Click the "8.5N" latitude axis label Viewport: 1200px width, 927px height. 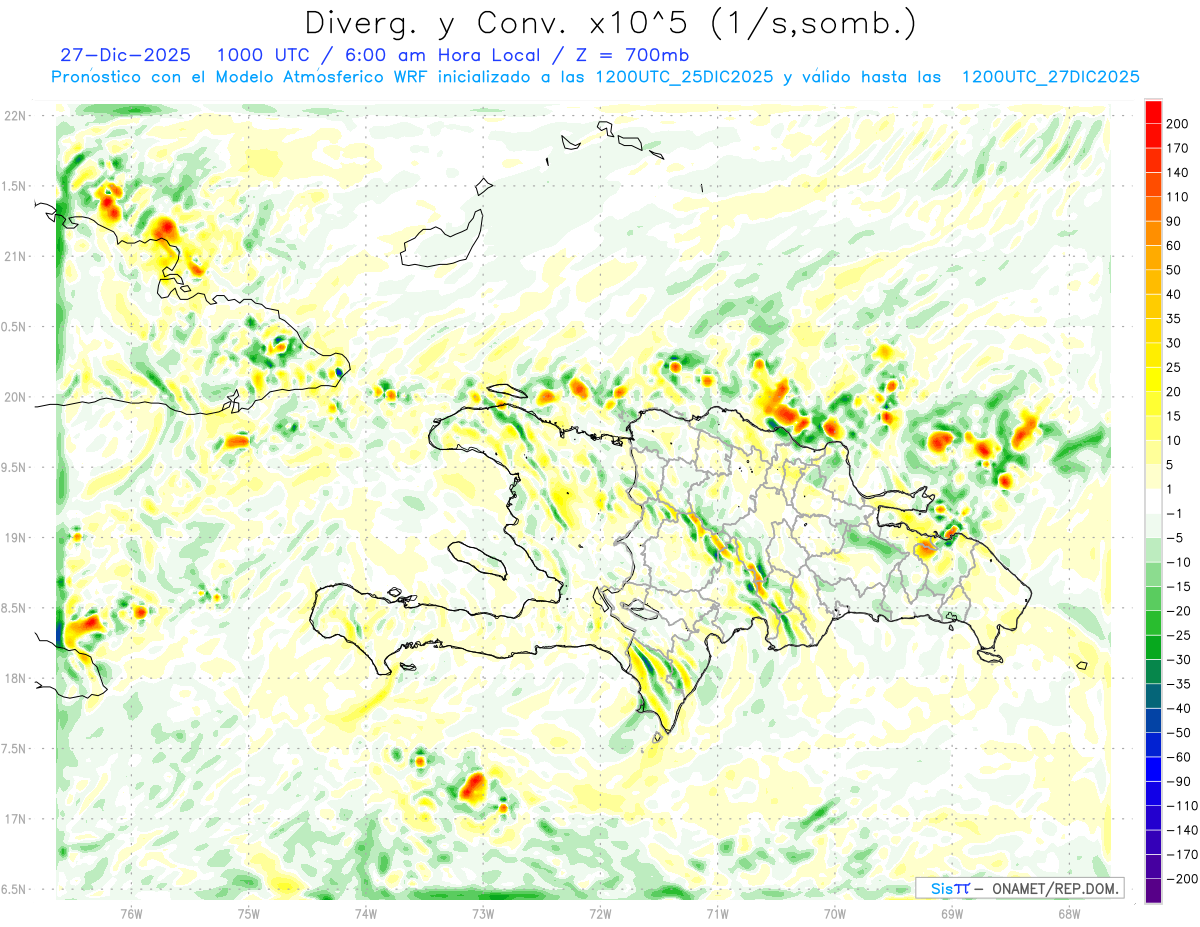(x=15, y=608)
